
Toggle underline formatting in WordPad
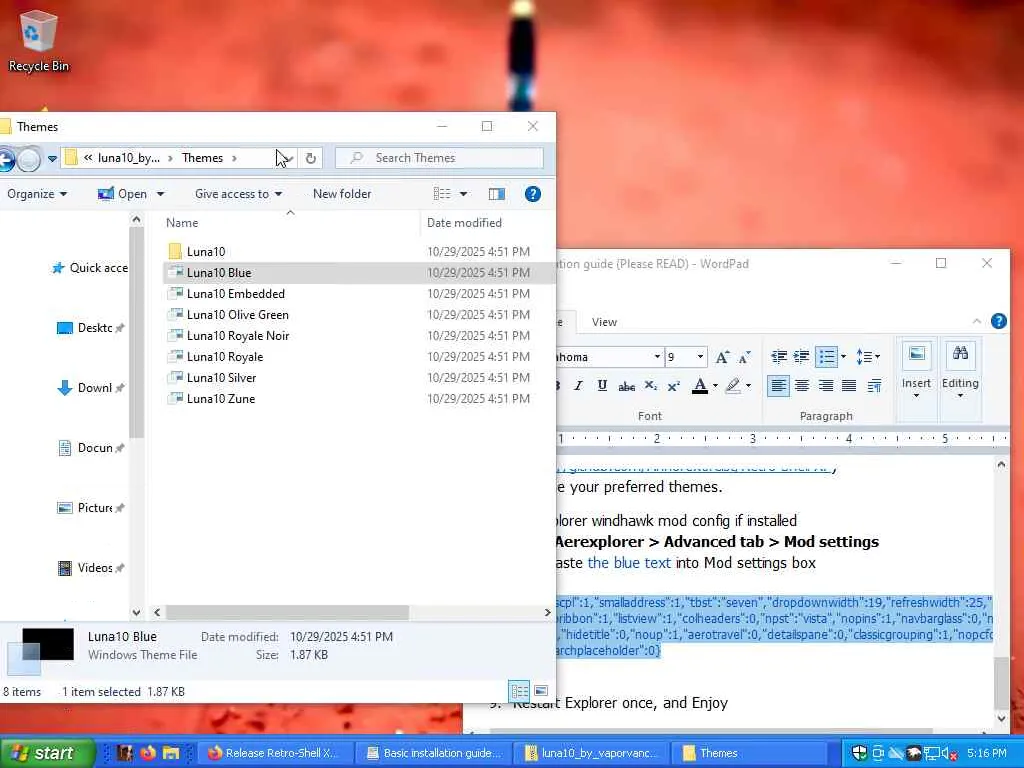coord(602,386)
